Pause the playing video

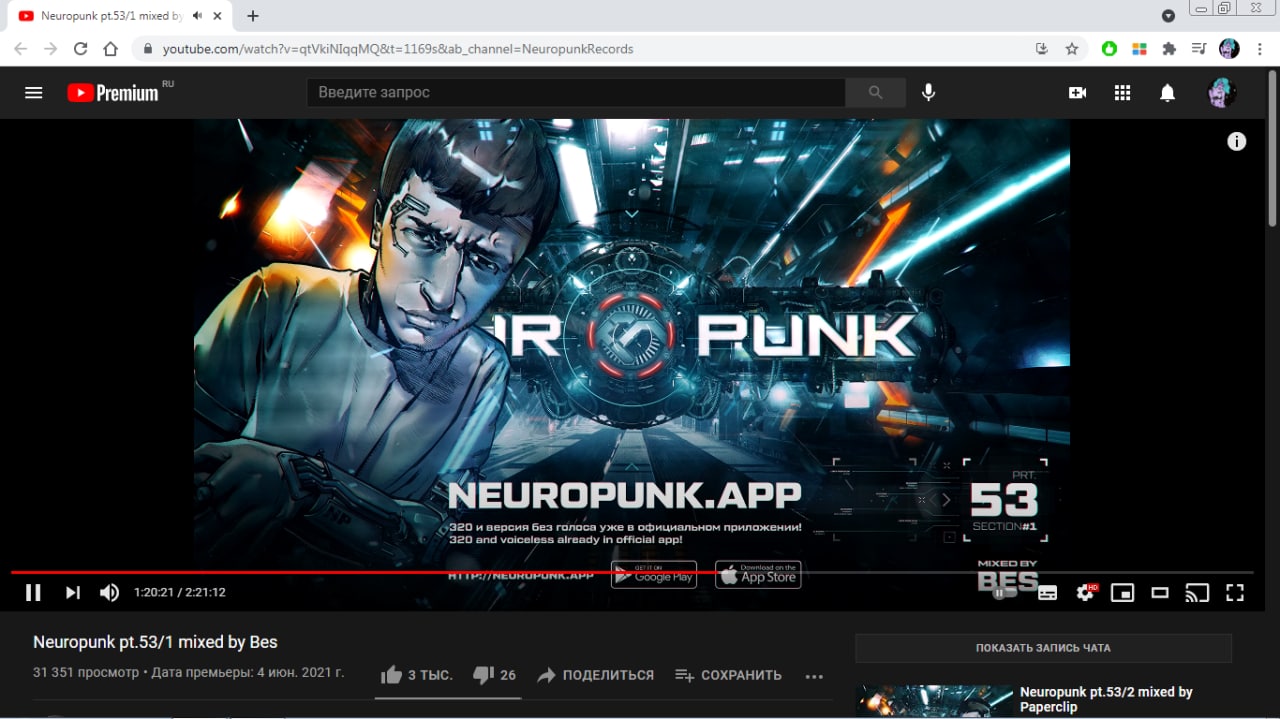[x=33, y=592]
